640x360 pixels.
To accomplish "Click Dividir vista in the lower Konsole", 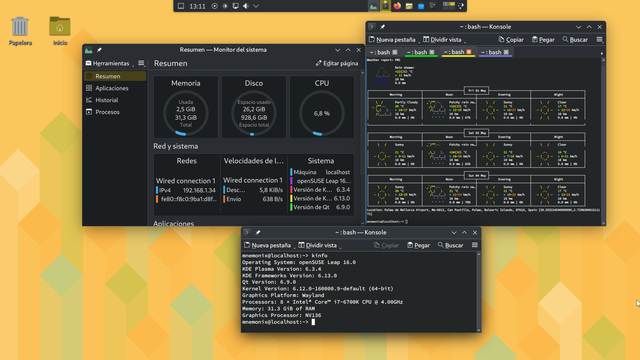I will click(318, 245).
